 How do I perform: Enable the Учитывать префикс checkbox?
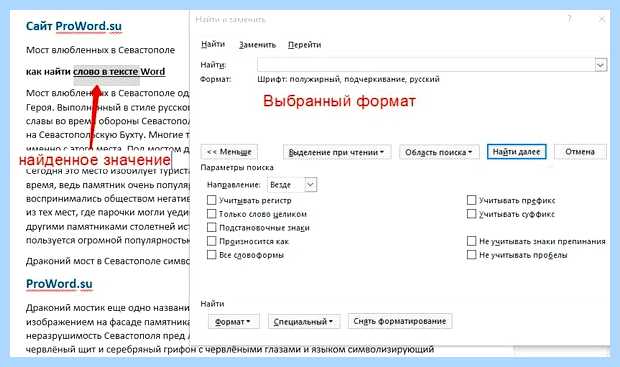pos(471,200)
